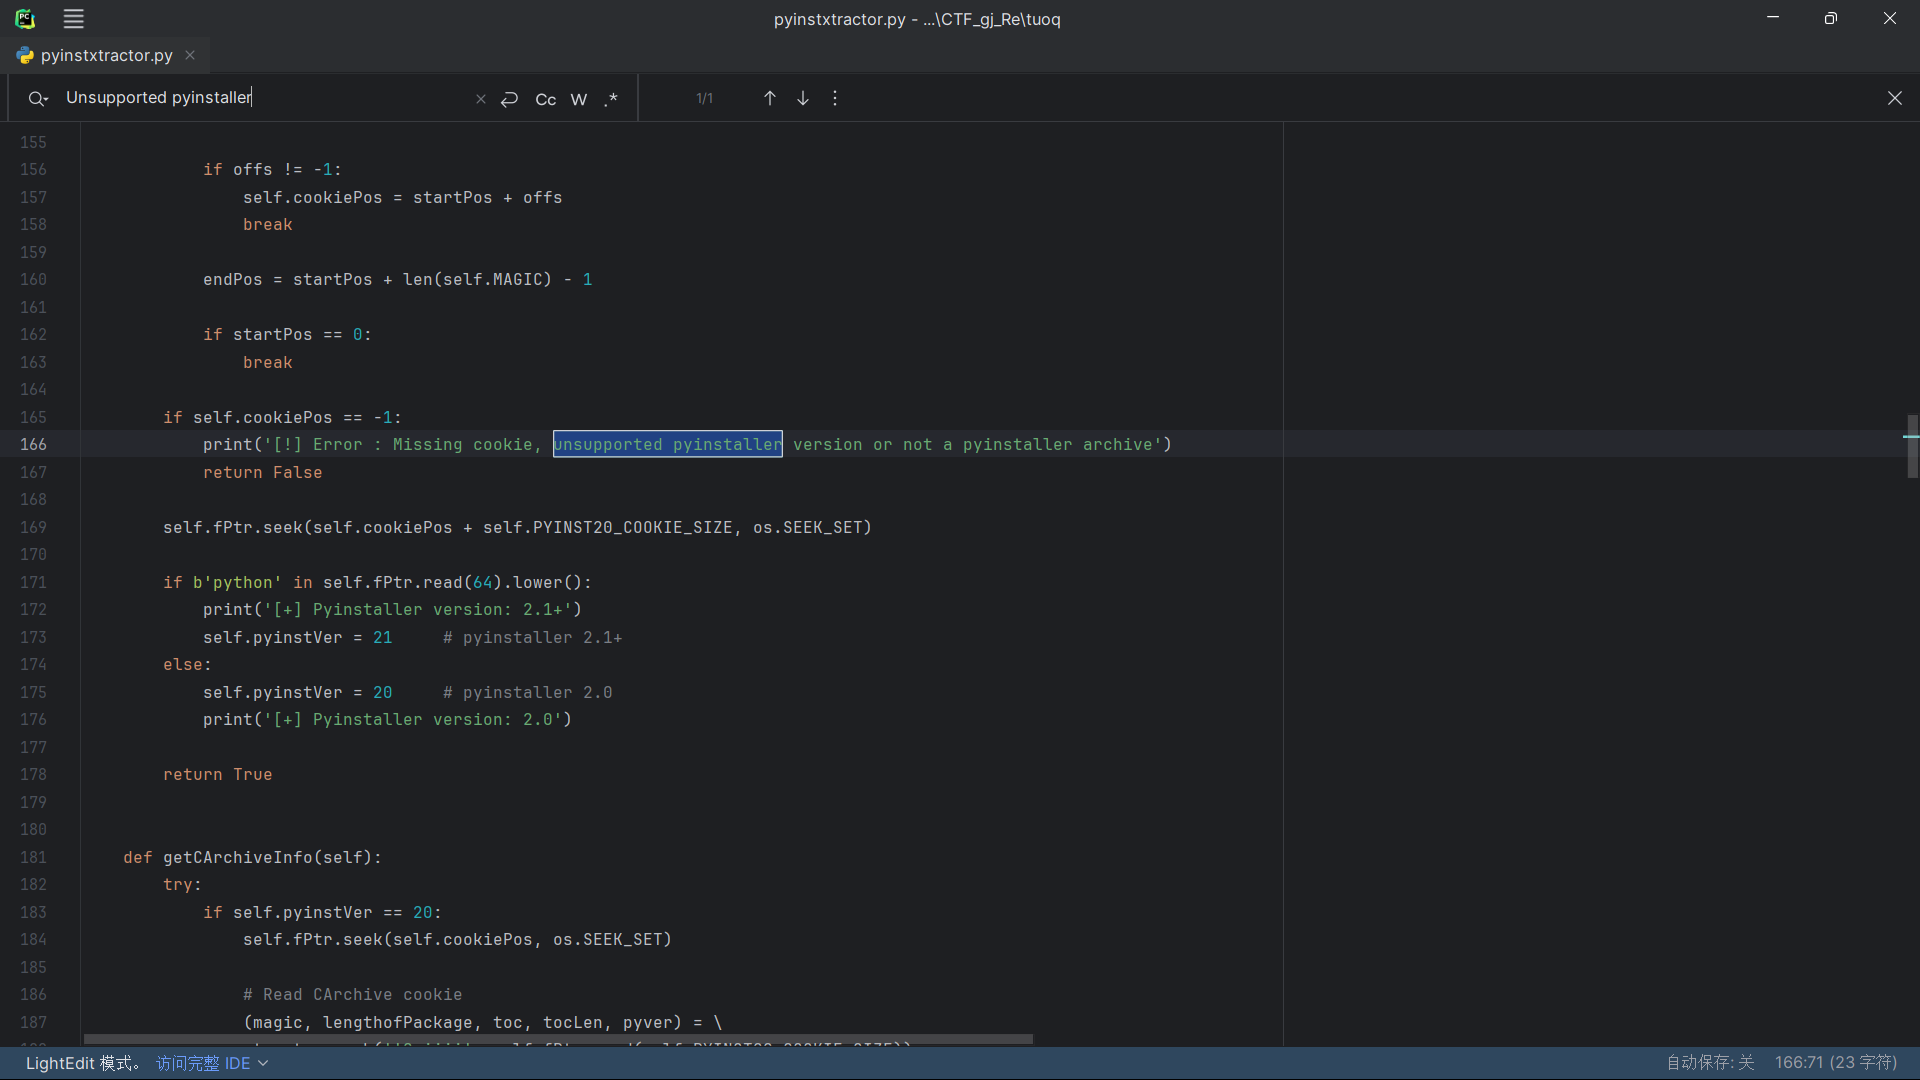Go to previous search occurrence

point(770,98)
